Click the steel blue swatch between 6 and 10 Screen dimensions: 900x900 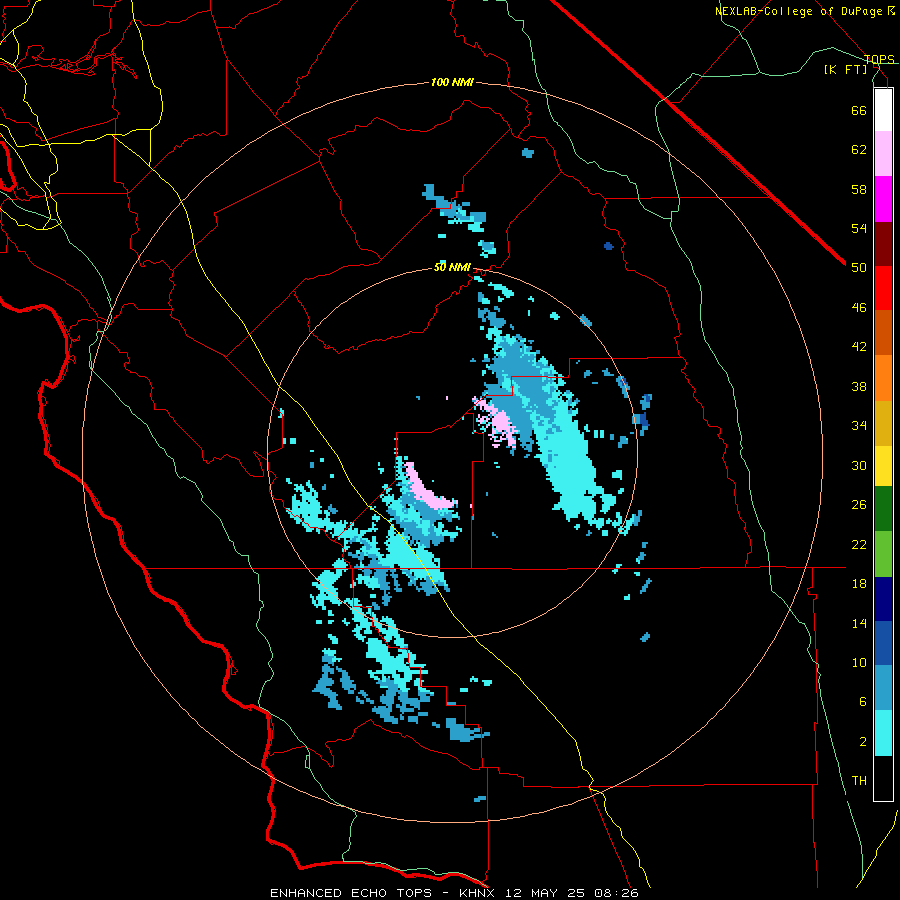tap(883, 688)
